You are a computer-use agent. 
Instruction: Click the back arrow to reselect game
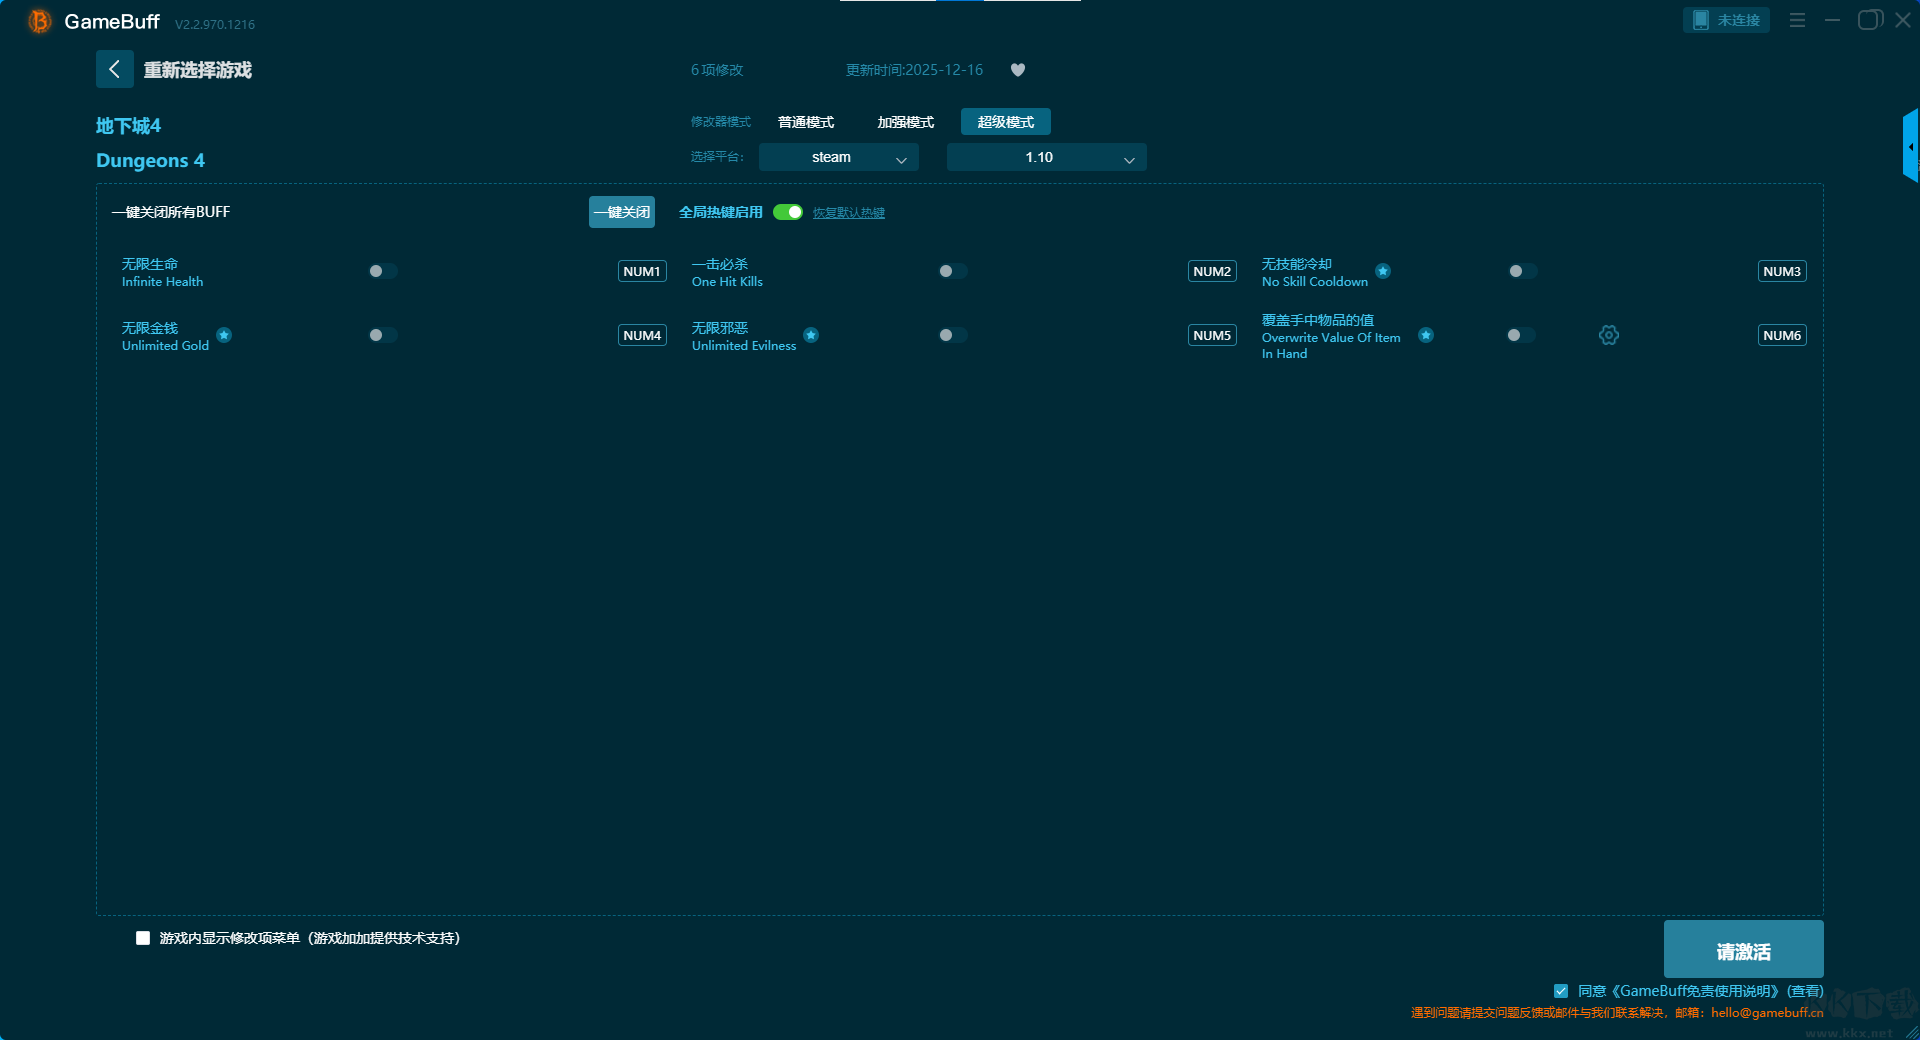coord(114,69)
